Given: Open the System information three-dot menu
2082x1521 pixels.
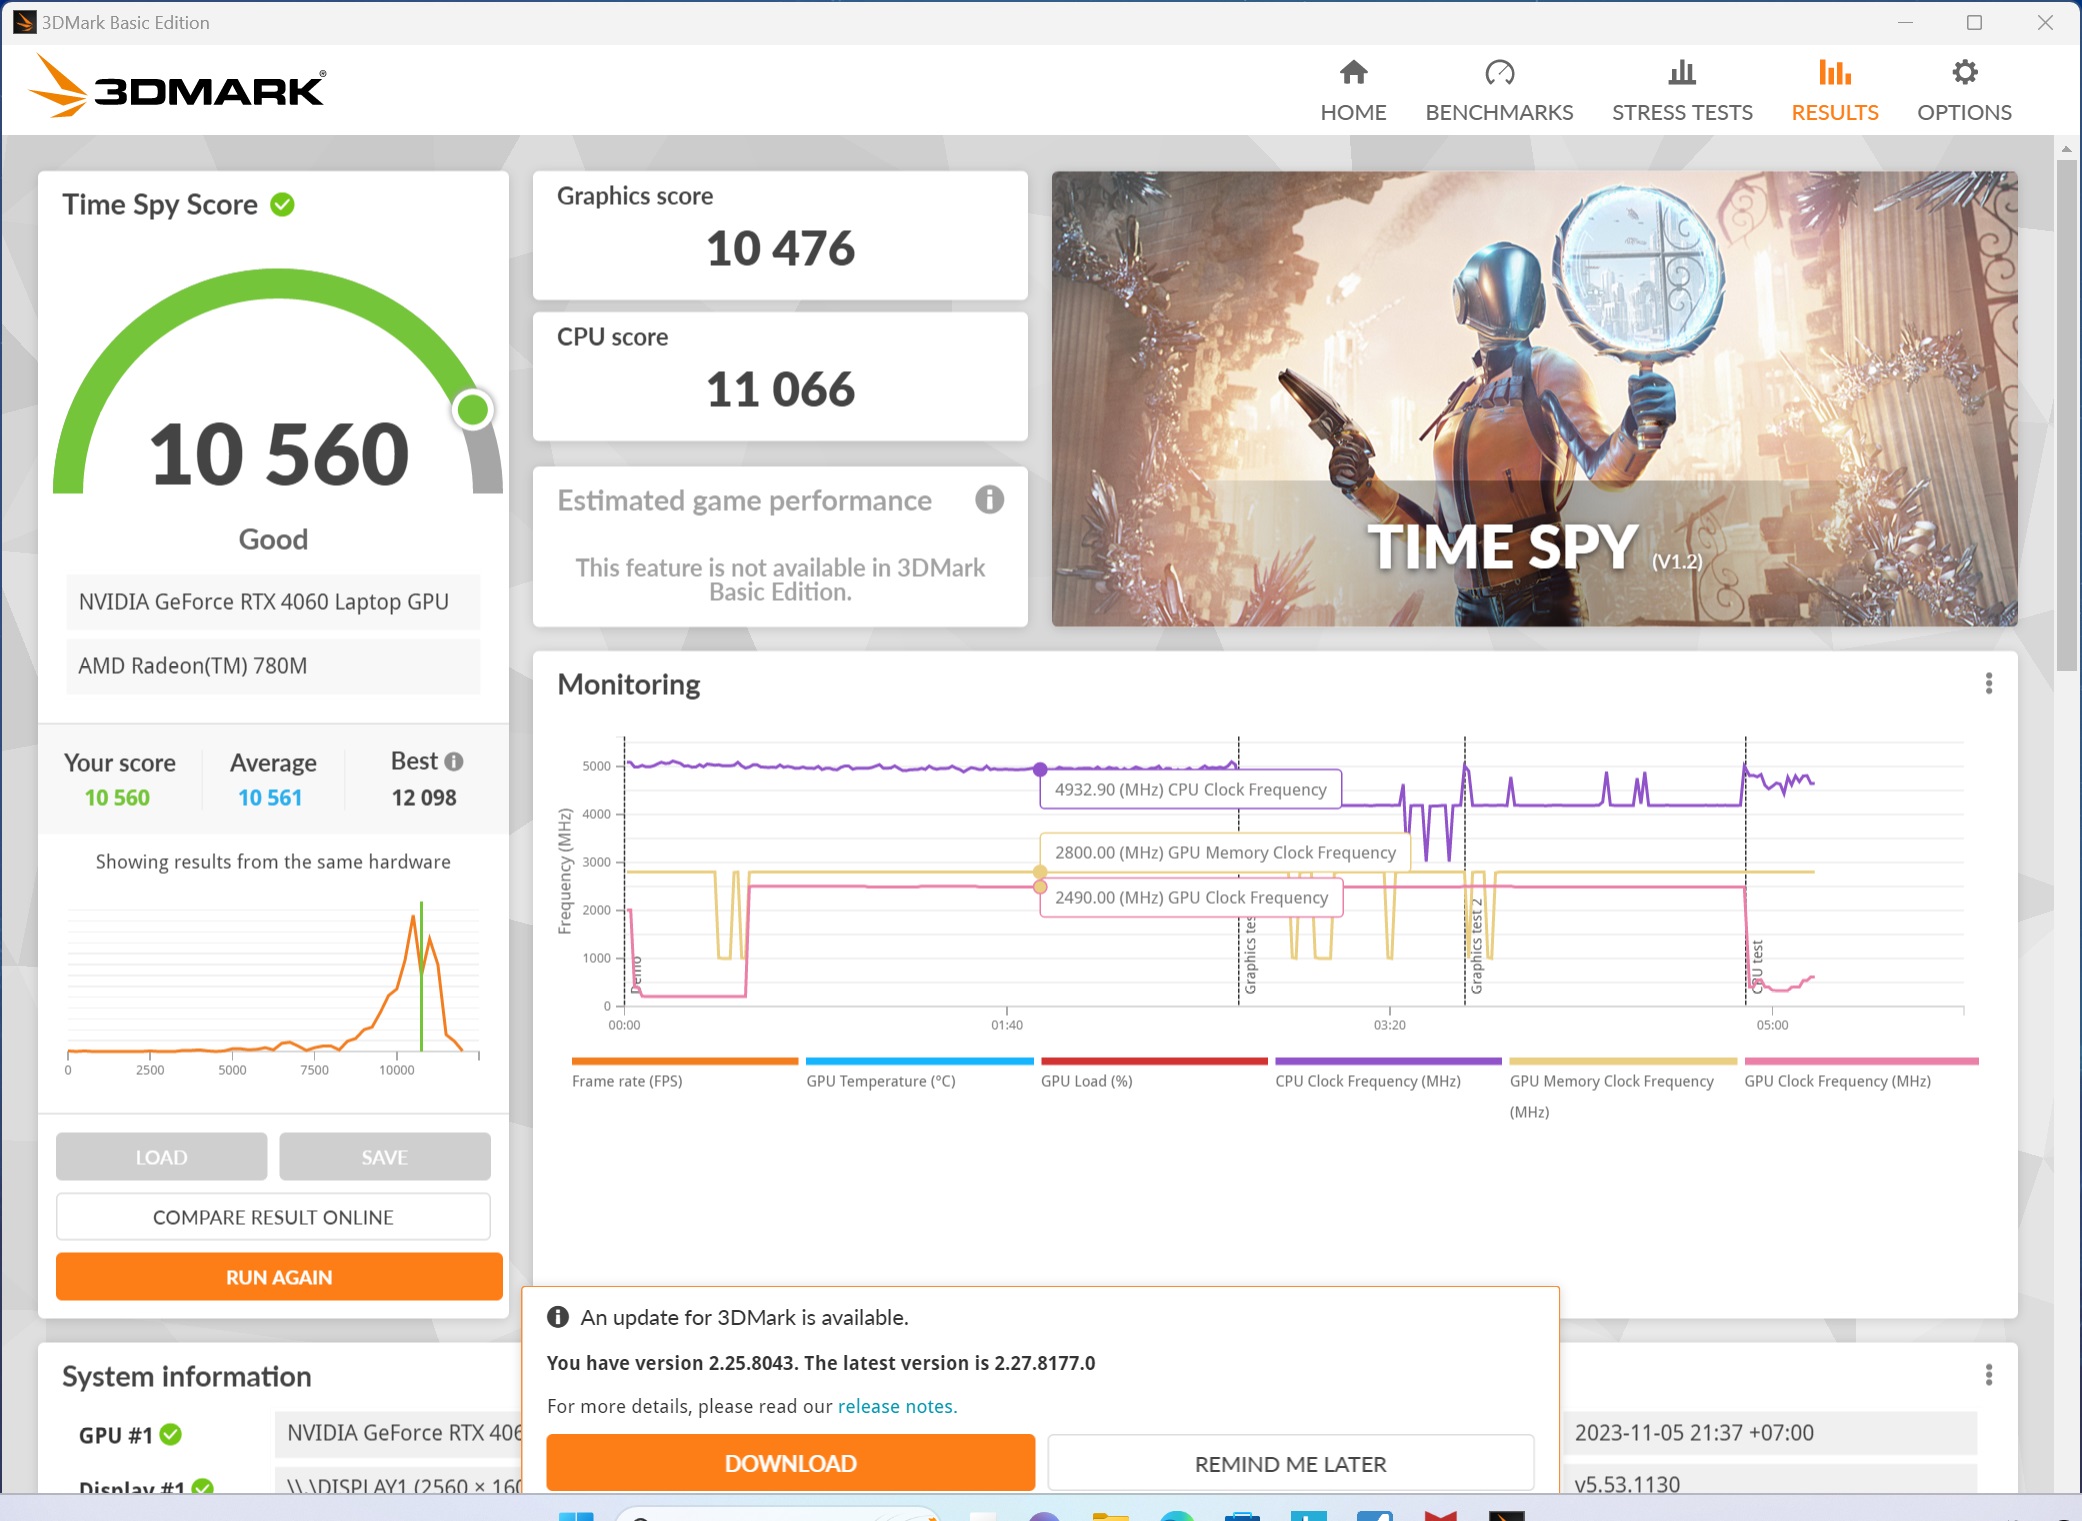Looking at the screenshot, I should tap(1988, 1375).
